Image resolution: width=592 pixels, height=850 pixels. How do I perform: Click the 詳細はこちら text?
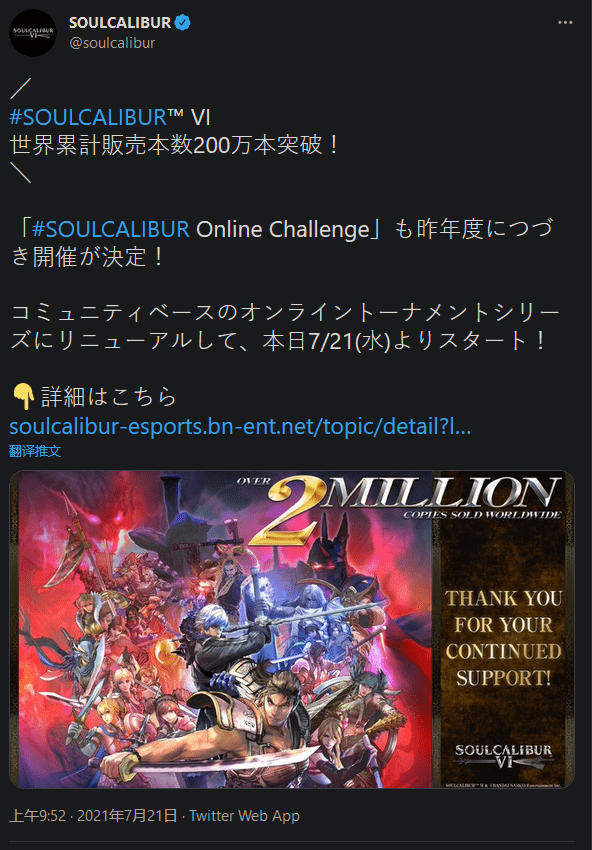(109, 398)
